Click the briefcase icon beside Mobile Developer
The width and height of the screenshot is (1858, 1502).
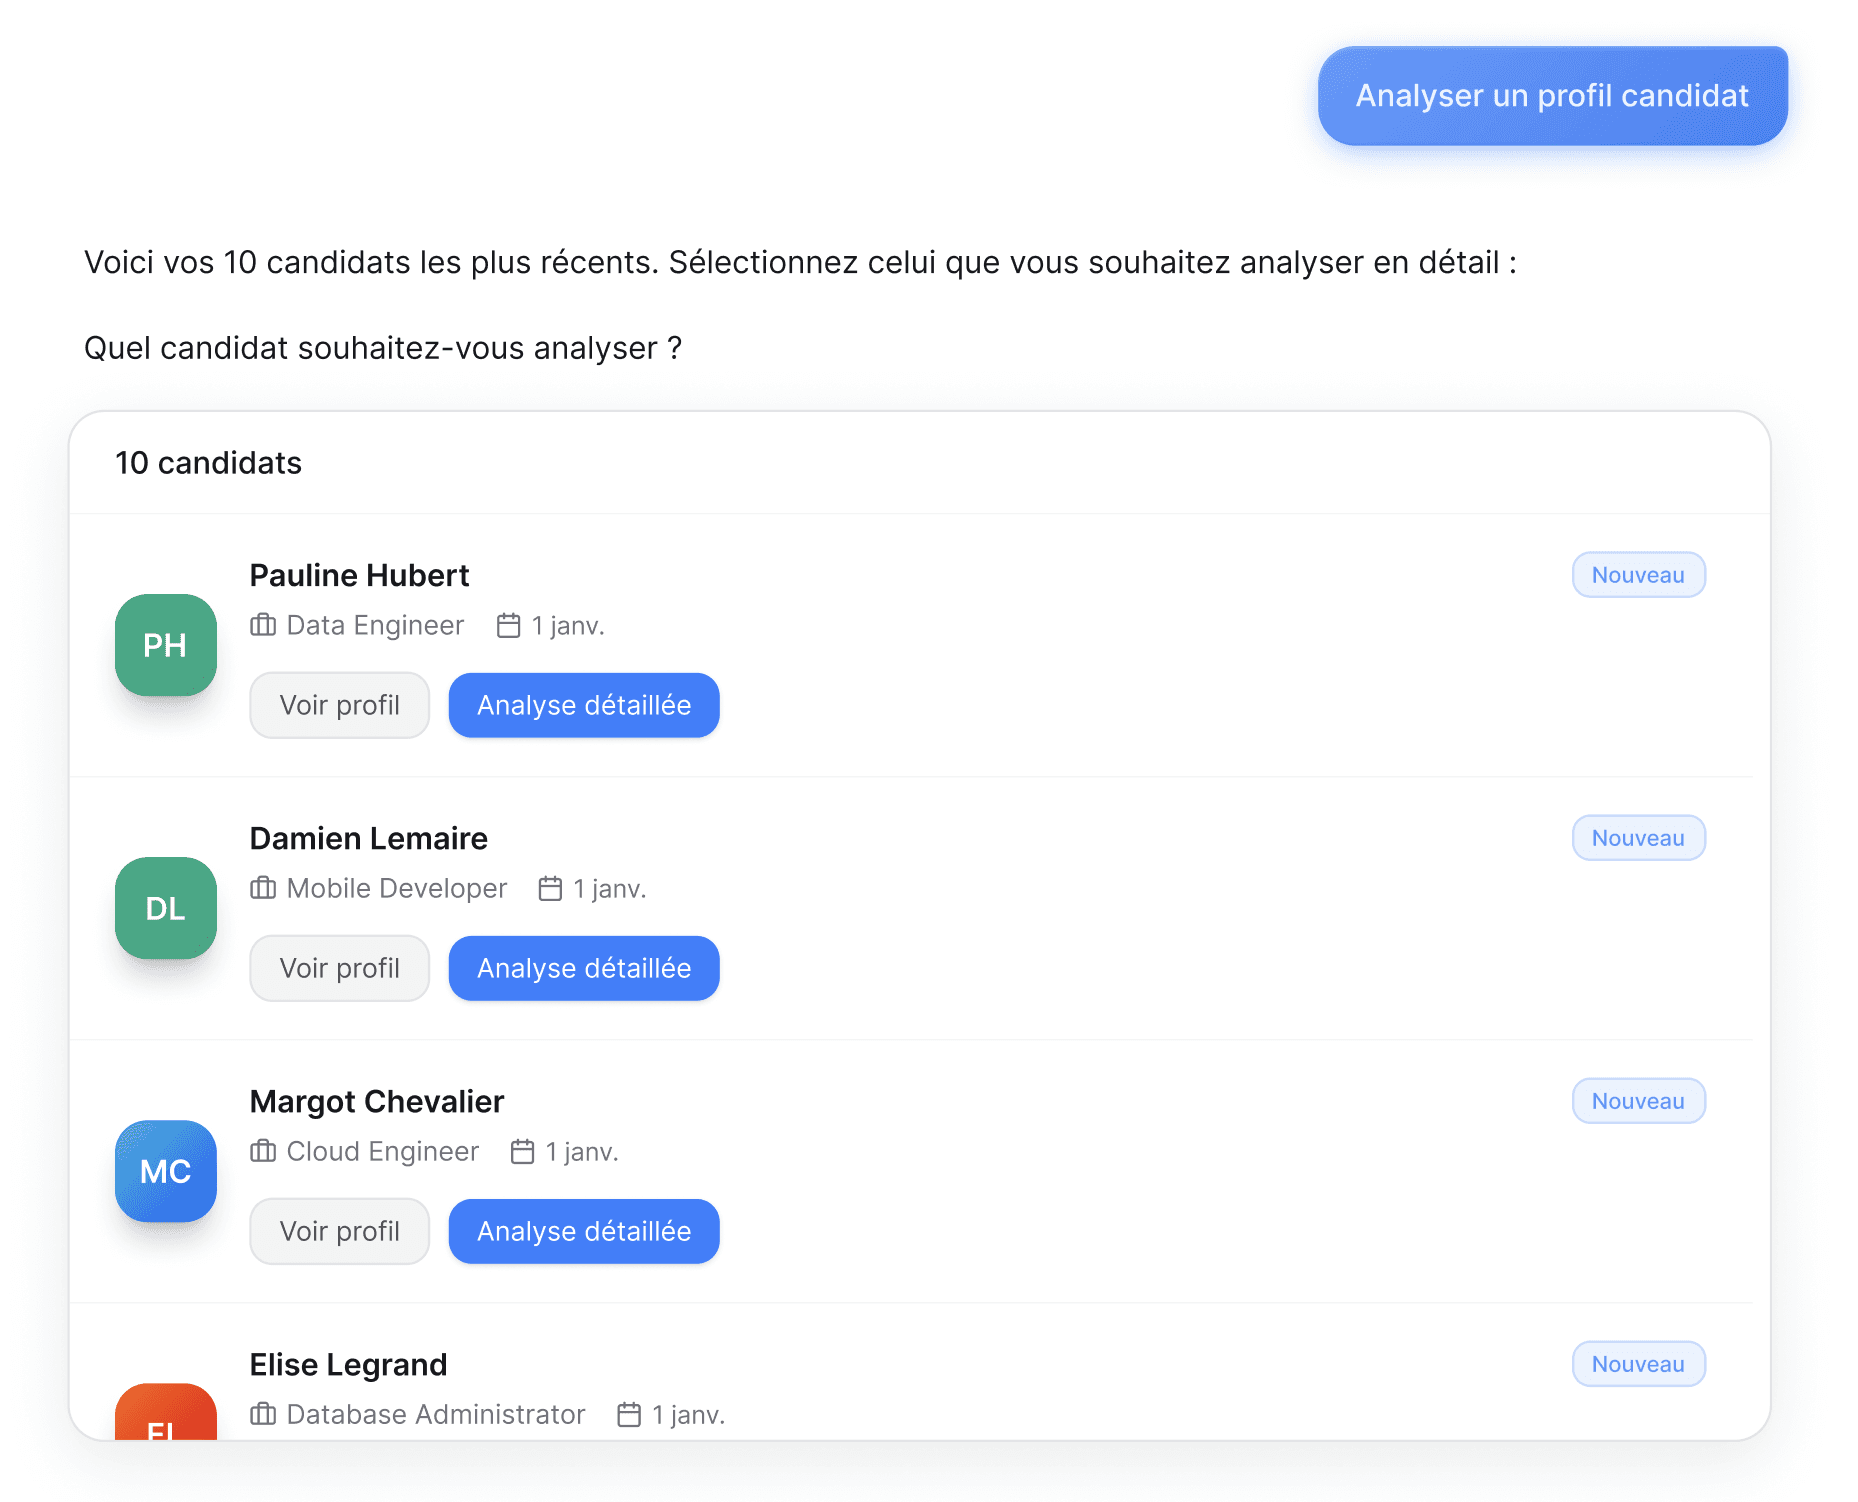point(263,888)
